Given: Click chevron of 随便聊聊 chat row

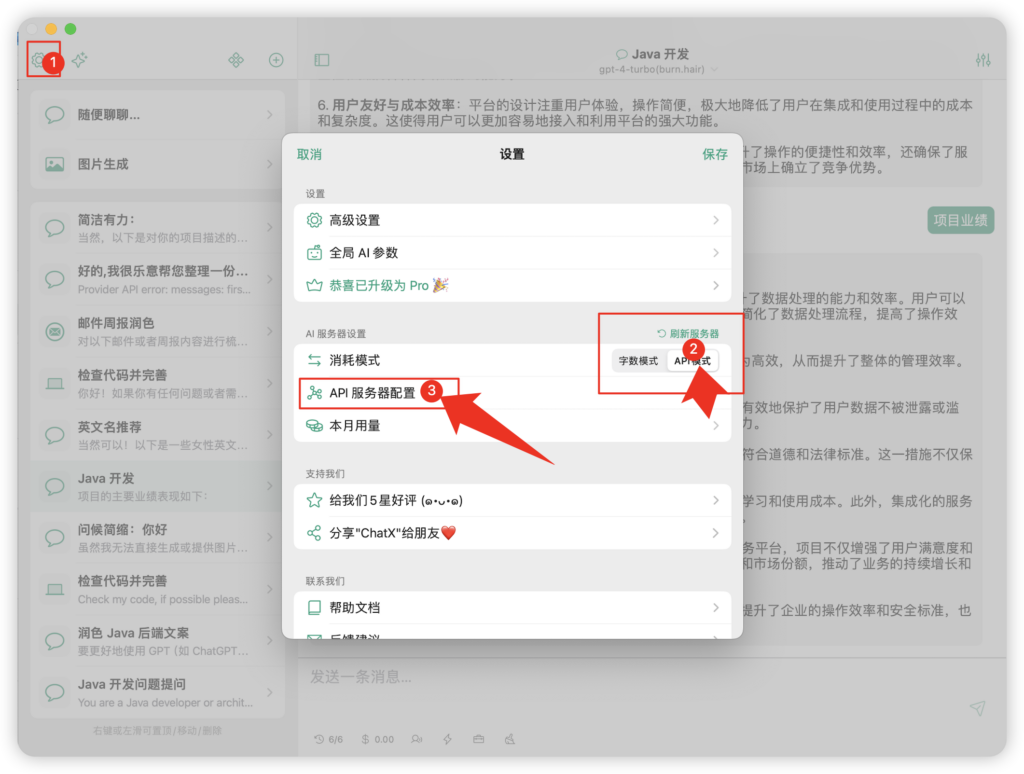Looking at the screenshot, I should pyautogui.click(x=270, y=115).
